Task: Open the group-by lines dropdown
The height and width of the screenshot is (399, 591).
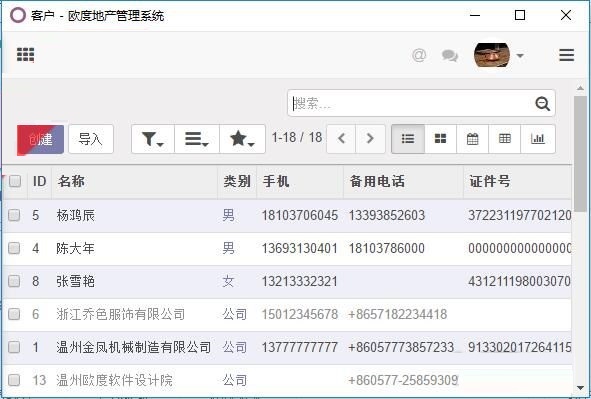Action: pos(197,139)
